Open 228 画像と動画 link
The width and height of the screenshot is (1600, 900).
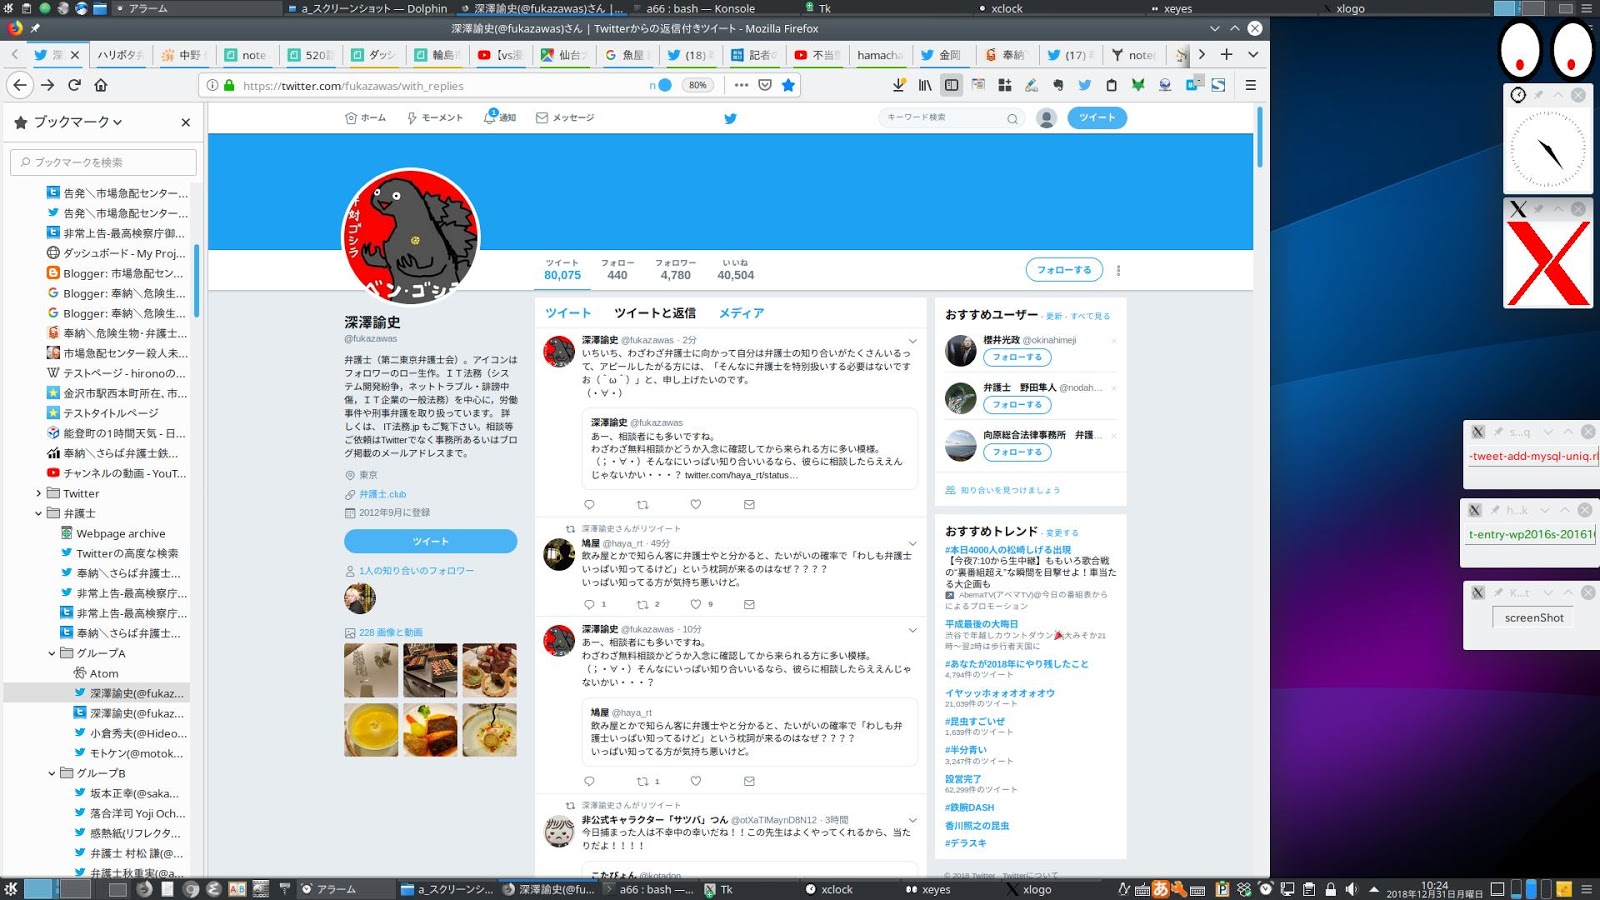(x=391, y=632)
